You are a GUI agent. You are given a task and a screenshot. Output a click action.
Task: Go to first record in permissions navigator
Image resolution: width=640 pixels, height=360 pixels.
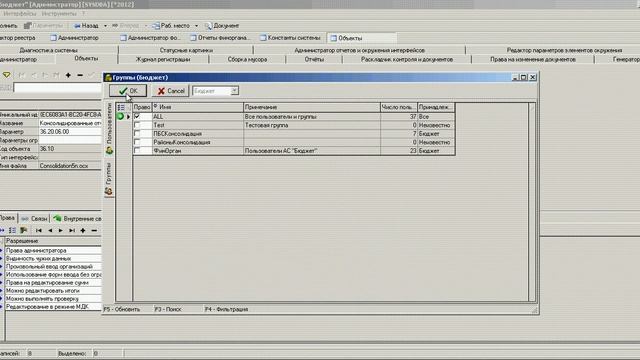39,231
